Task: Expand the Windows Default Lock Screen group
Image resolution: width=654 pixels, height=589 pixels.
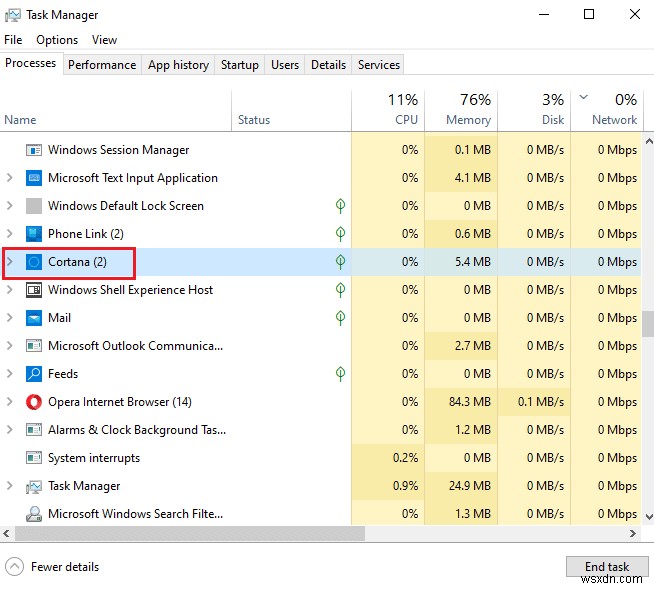Action: pyautogui.click(x=10, y=206)
